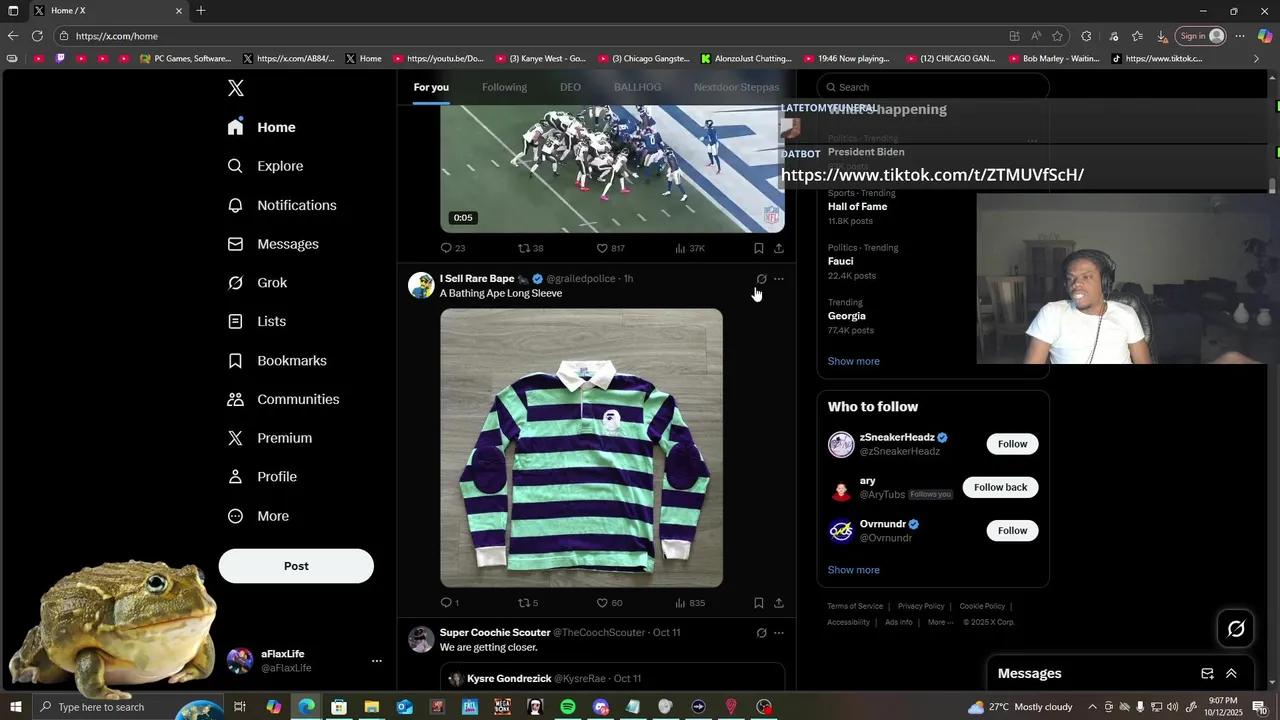1280x720 pixels.
Task: Follow Ovrnundr
Action: (1012, 531)
